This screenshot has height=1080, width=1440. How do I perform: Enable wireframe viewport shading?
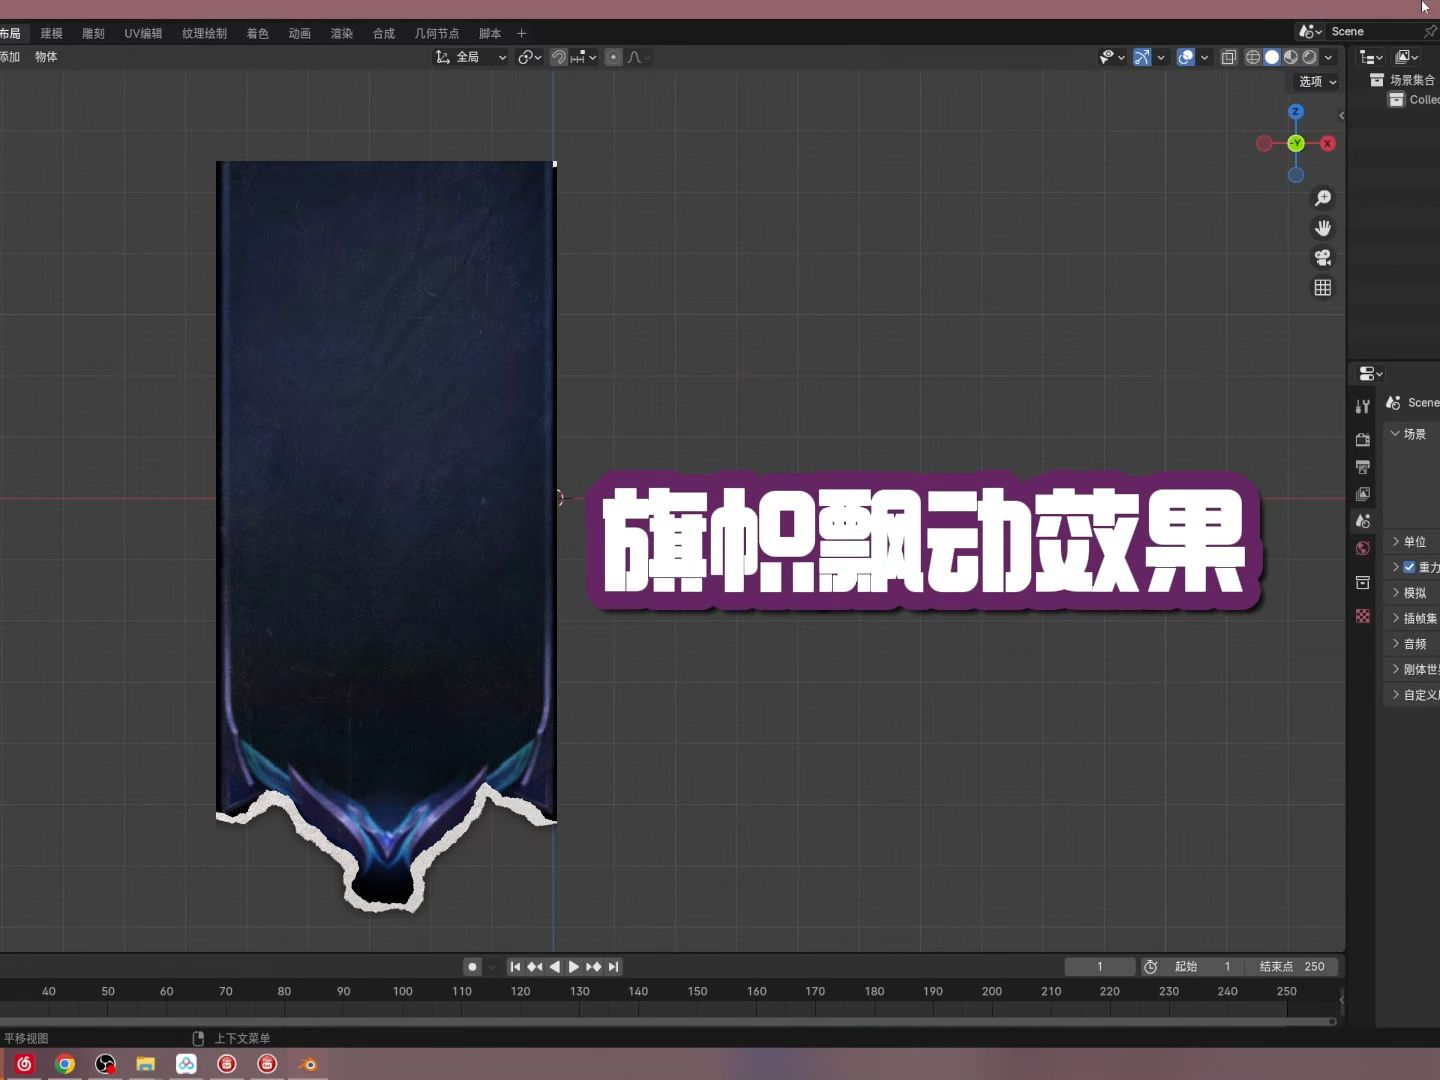point(1252,57)
